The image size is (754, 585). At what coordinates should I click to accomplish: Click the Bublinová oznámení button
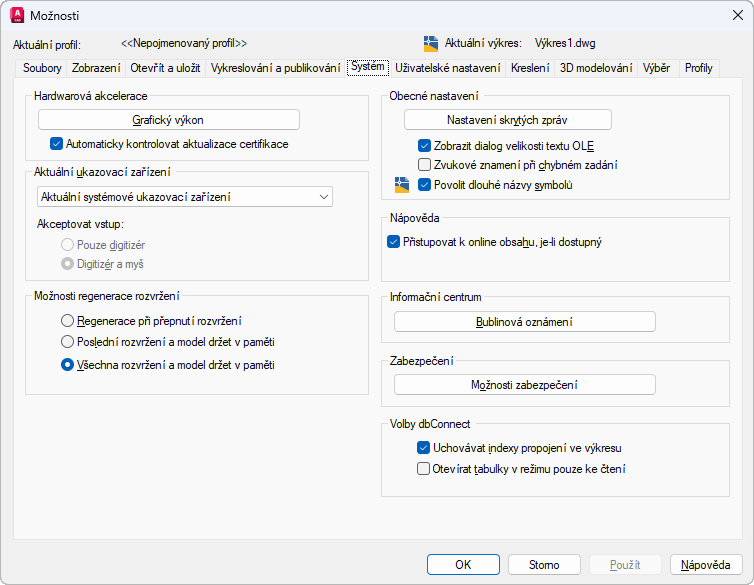[x=524, y=322]
